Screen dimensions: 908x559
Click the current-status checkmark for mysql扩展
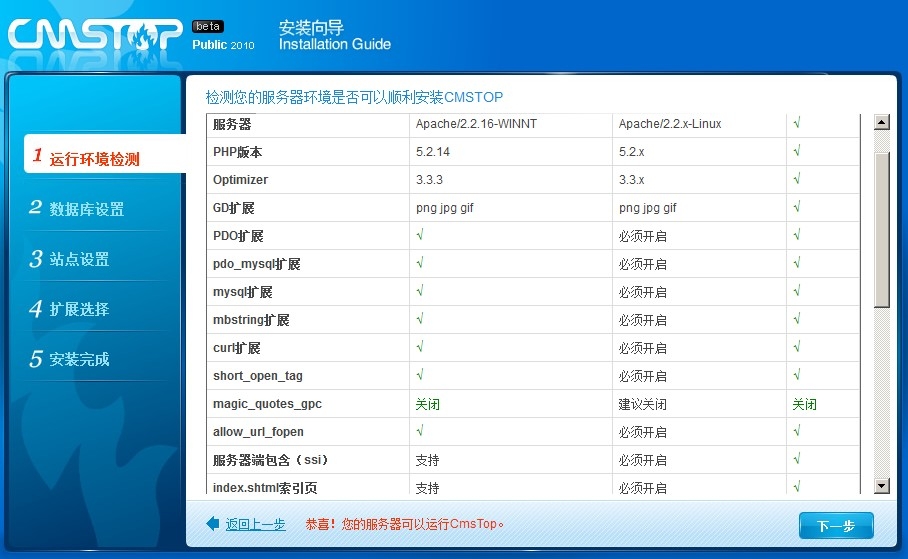(x=420, y=291)
